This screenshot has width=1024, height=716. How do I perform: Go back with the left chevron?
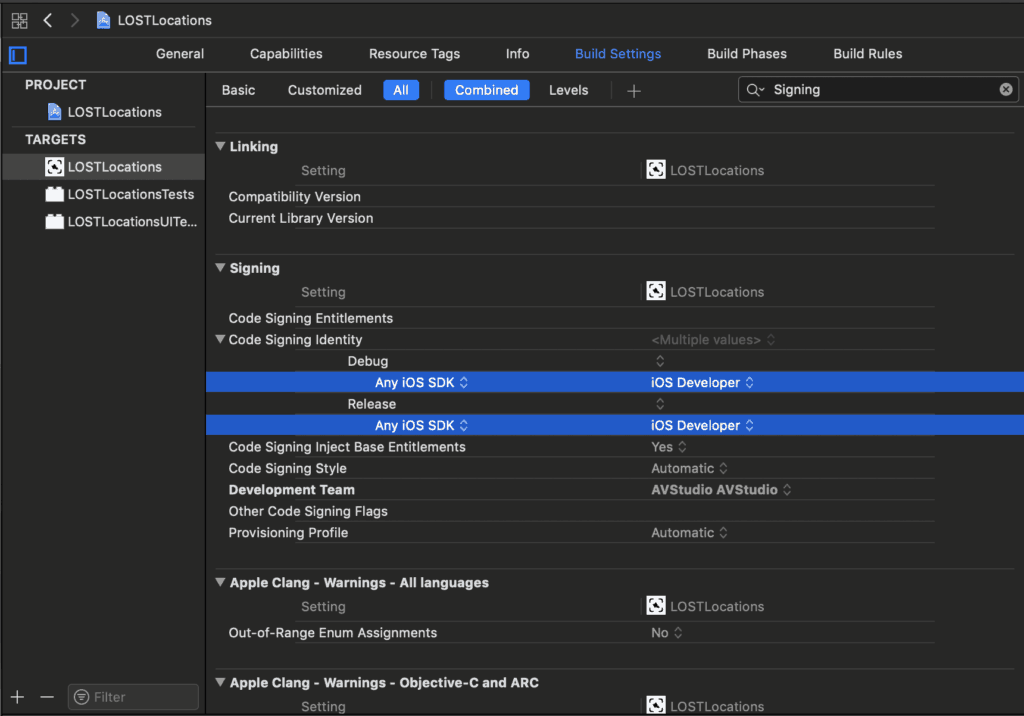(x=48, y=20)
